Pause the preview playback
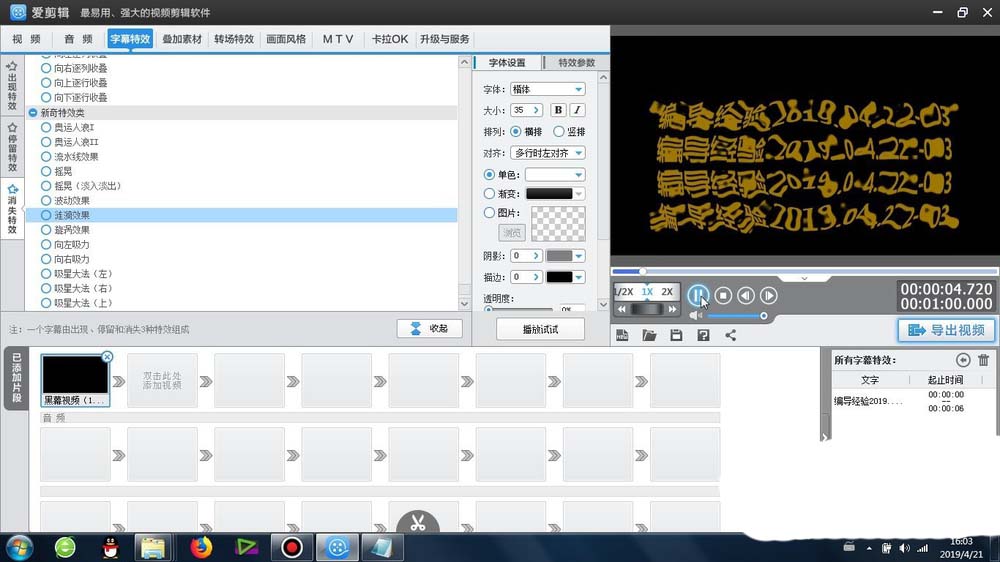The height and width of the screenshot is (562, 1000). click(698, 295)
